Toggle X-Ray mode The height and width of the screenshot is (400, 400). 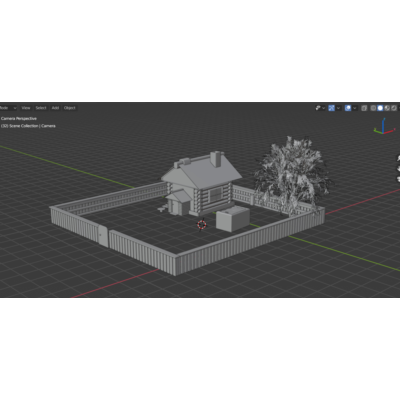point(364,108)
